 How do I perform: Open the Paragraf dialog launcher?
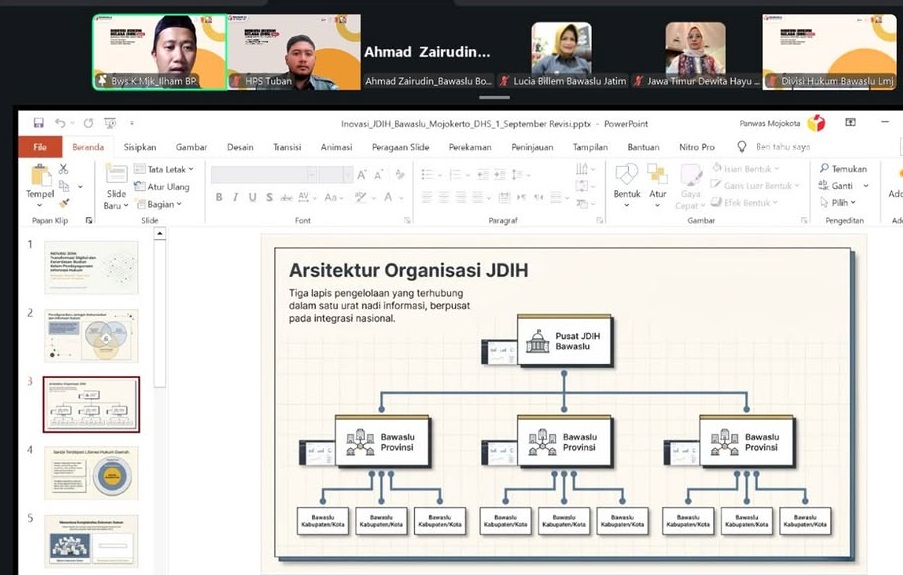[x=600, y=220]
